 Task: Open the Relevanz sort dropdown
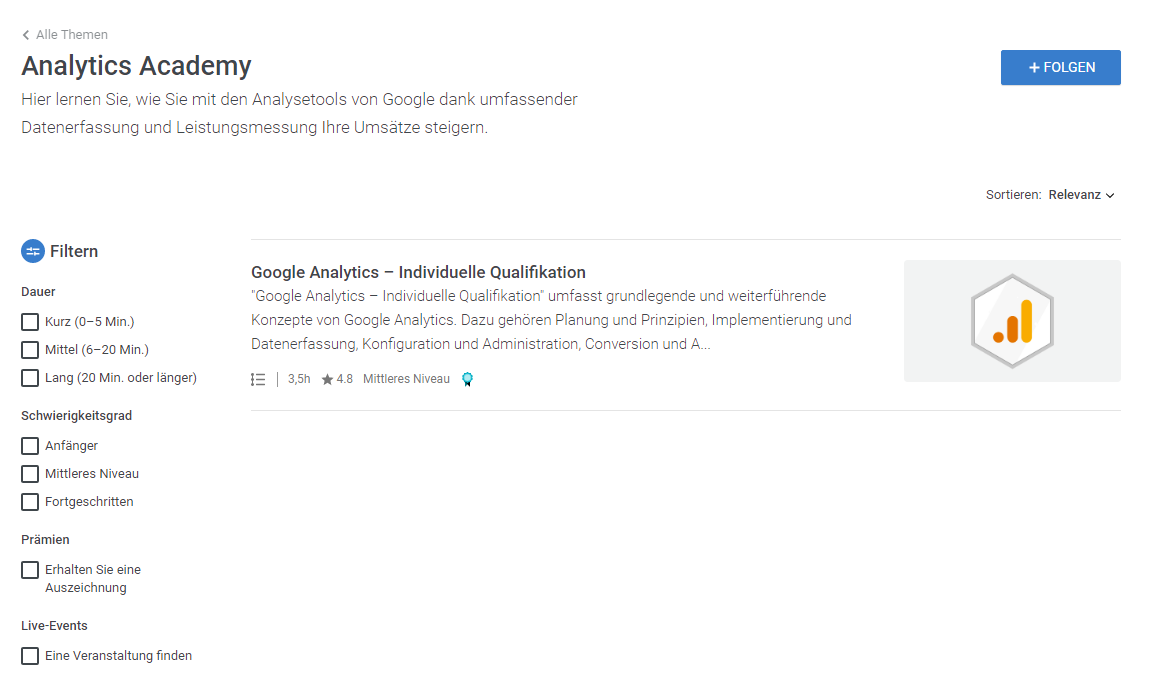click(1081, 195)
